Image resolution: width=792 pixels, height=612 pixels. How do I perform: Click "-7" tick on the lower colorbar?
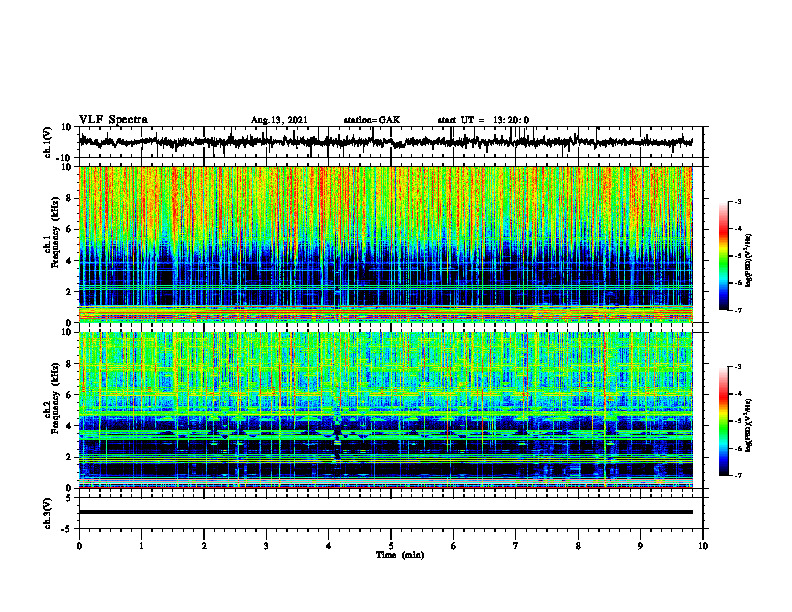pos(738,475)
